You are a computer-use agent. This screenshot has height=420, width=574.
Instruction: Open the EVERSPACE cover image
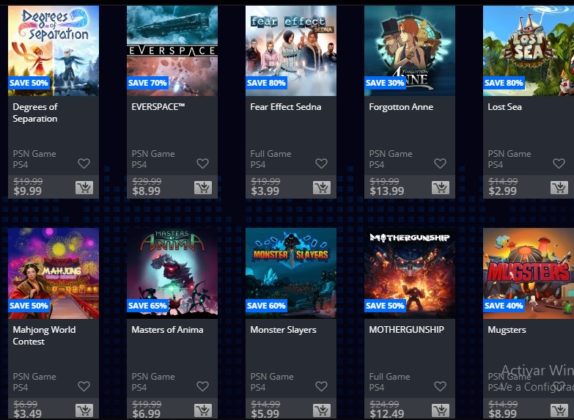(x=172, y=51)
